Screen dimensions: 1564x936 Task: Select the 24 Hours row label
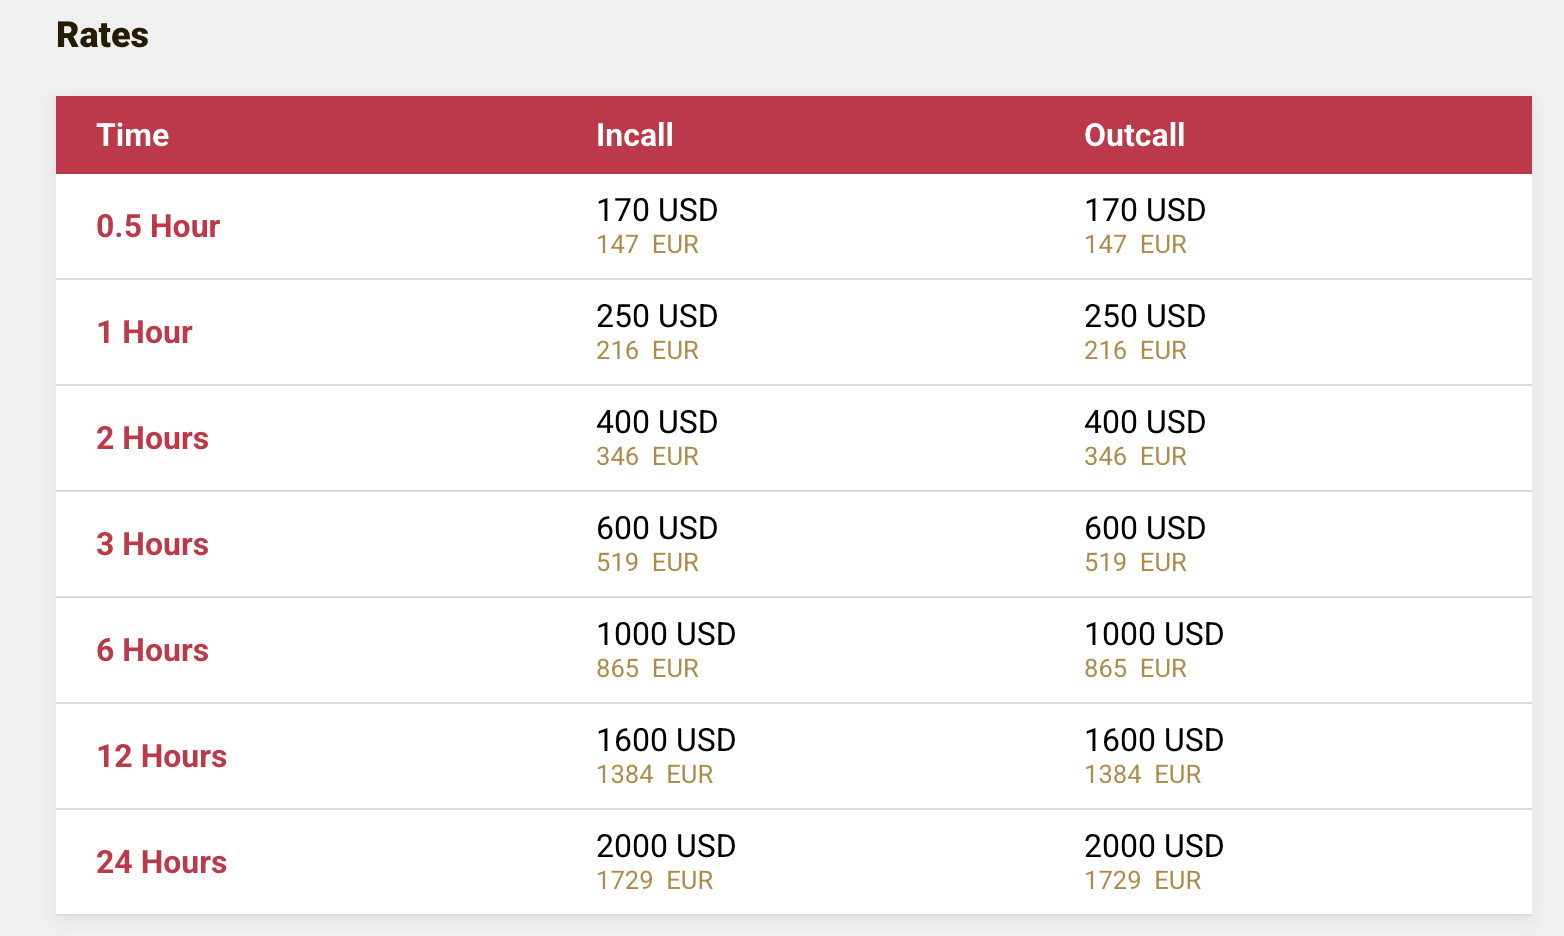tap(161, 862)
